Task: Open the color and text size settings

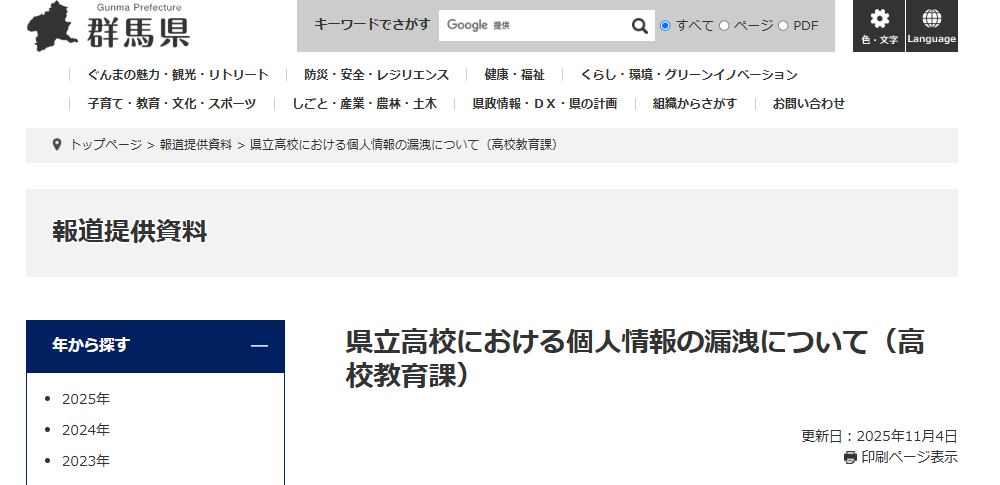Action: point(879,26)
